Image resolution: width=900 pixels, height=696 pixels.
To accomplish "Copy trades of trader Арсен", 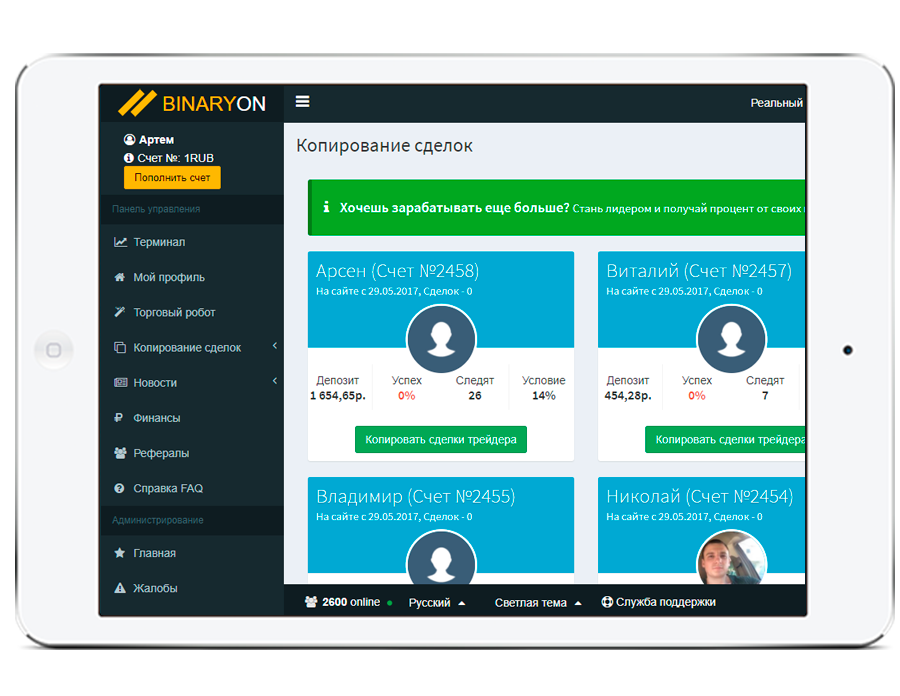I will tap(440, 440).
